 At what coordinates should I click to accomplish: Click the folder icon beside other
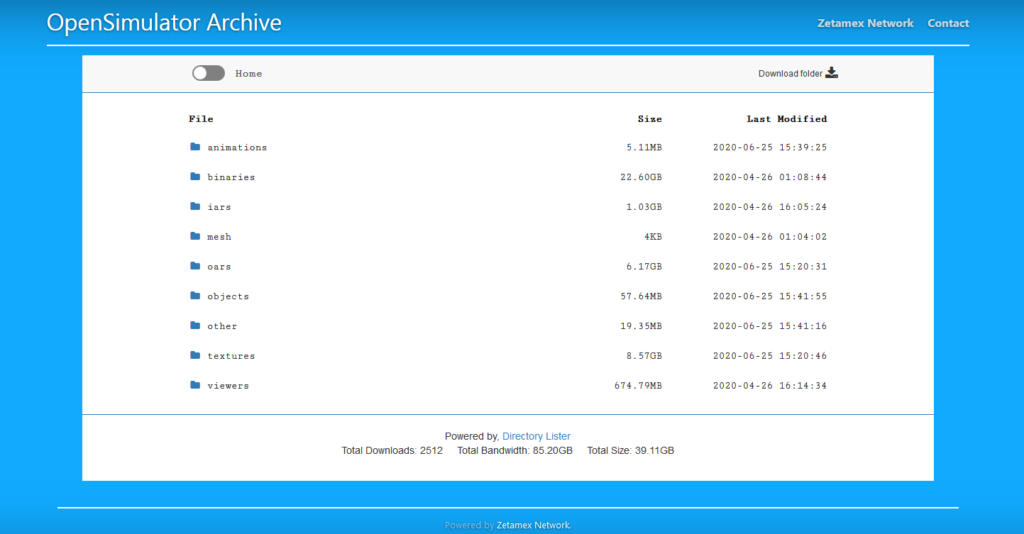(195, 325)
